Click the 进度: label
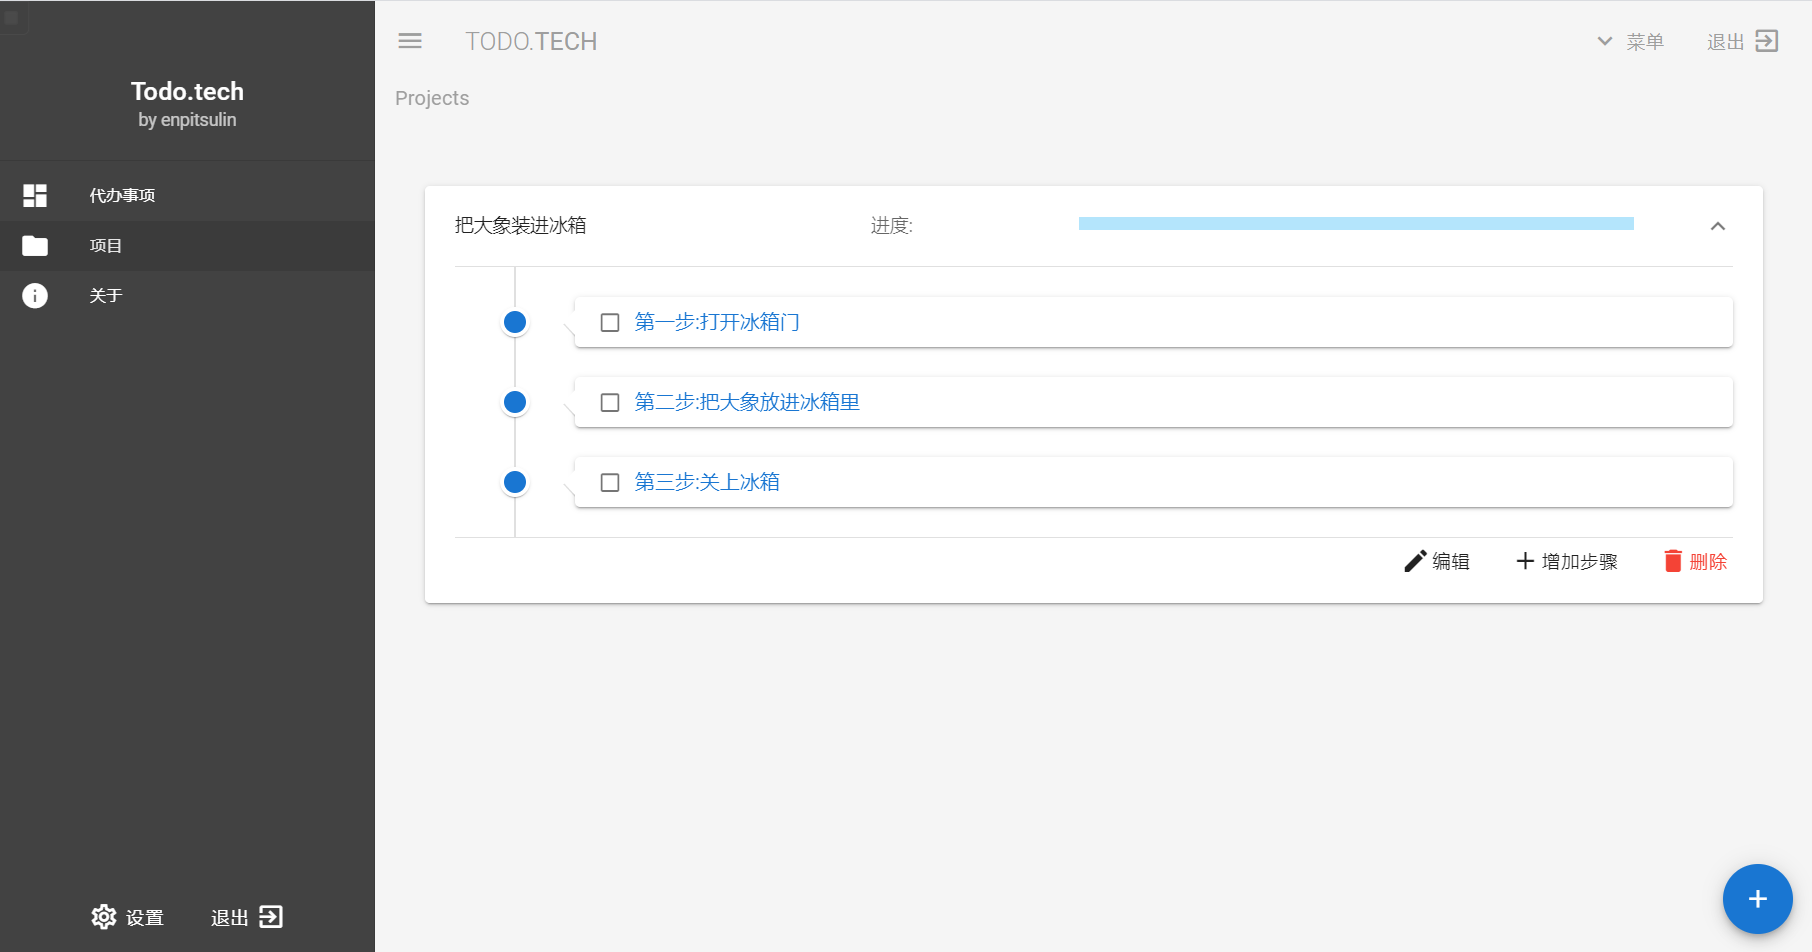This screenshot has height=952, width=1812. 892,226
